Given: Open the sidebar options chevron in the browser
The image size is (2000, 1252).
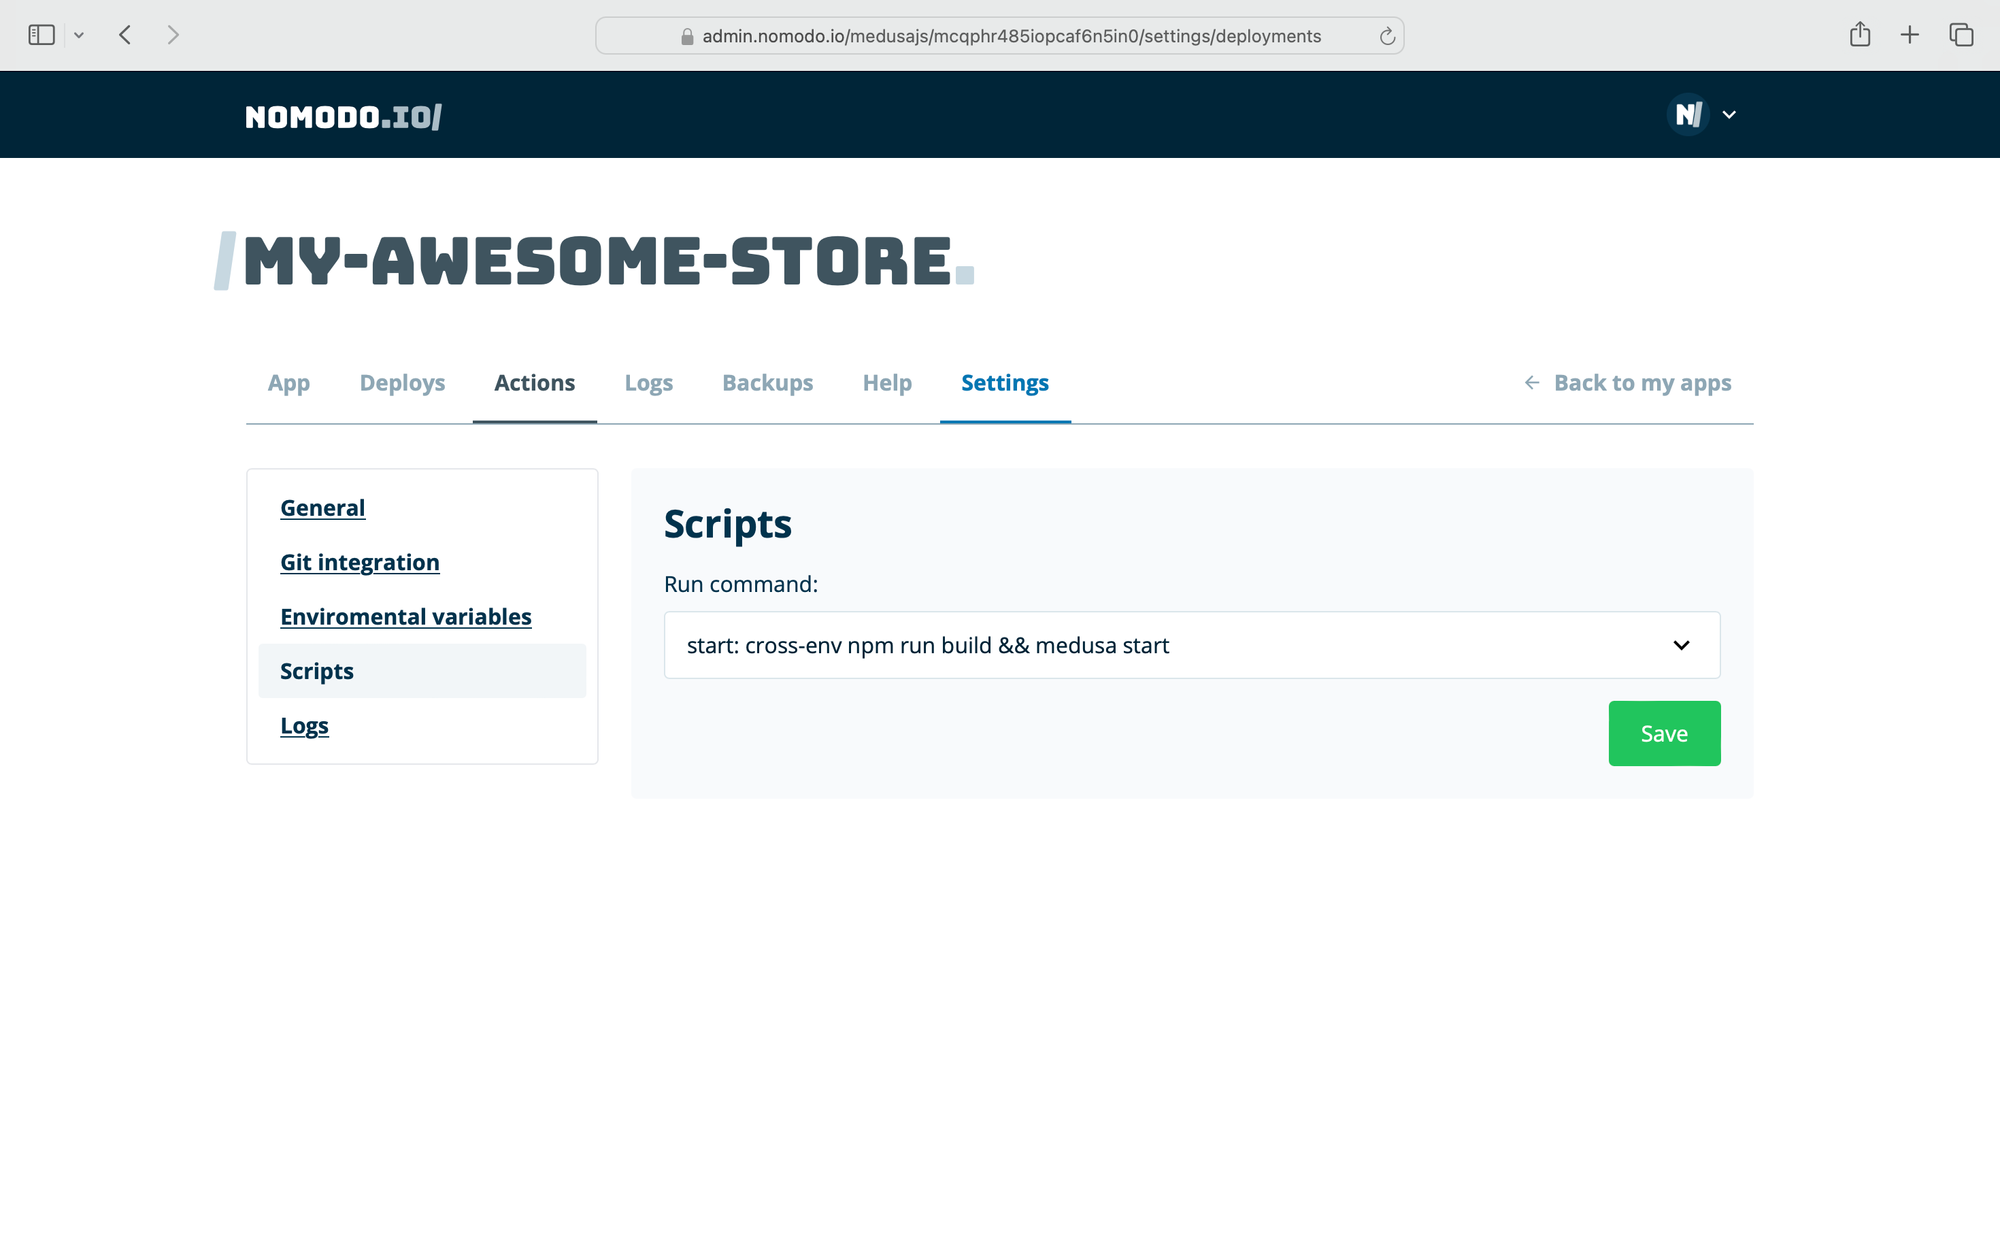Looking at the screenshot, I should pyautogui.click(x=79, y=35).
